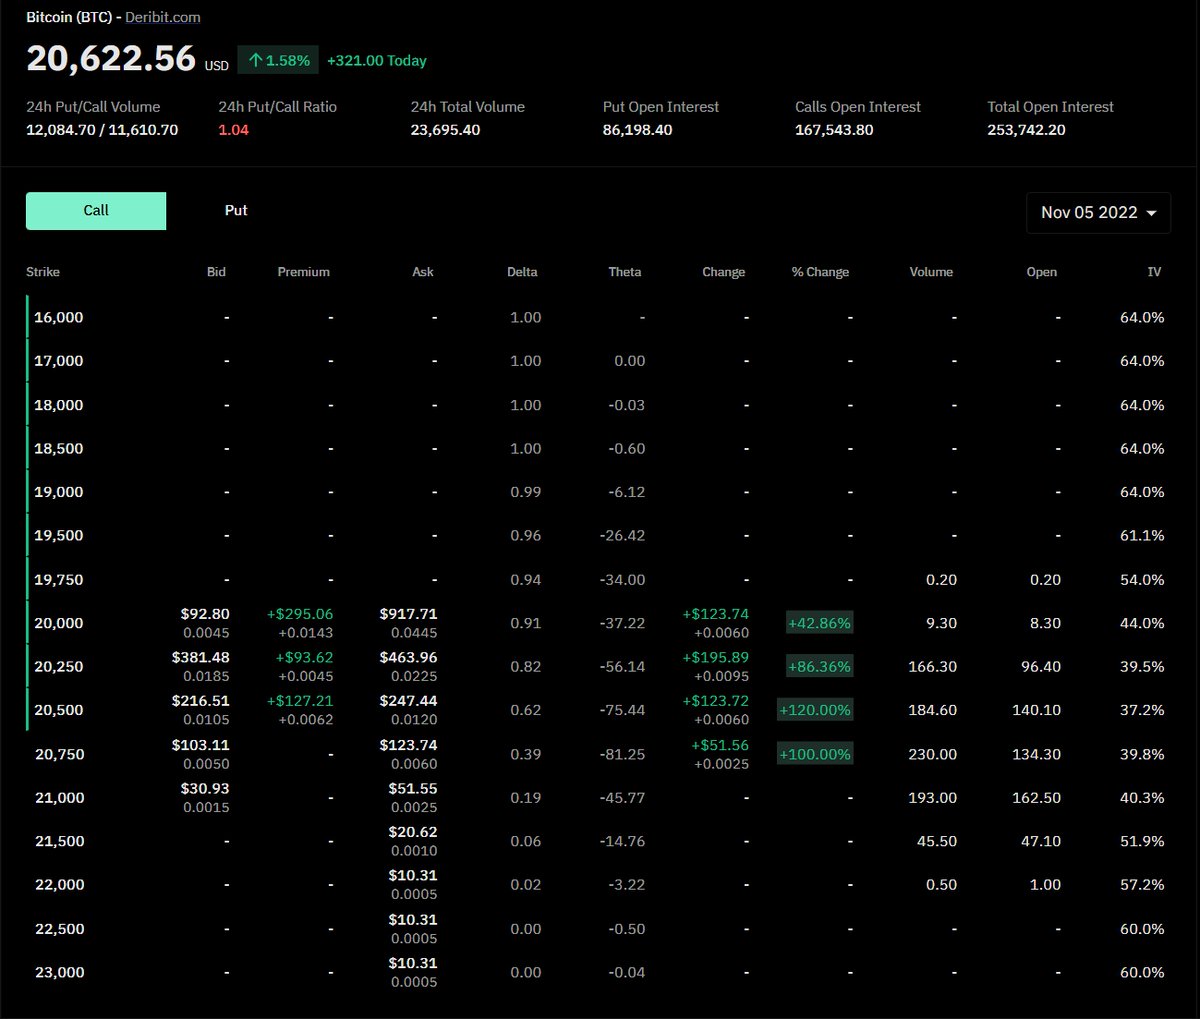Click the 22,000 strike price label

(x=59, y=884)
